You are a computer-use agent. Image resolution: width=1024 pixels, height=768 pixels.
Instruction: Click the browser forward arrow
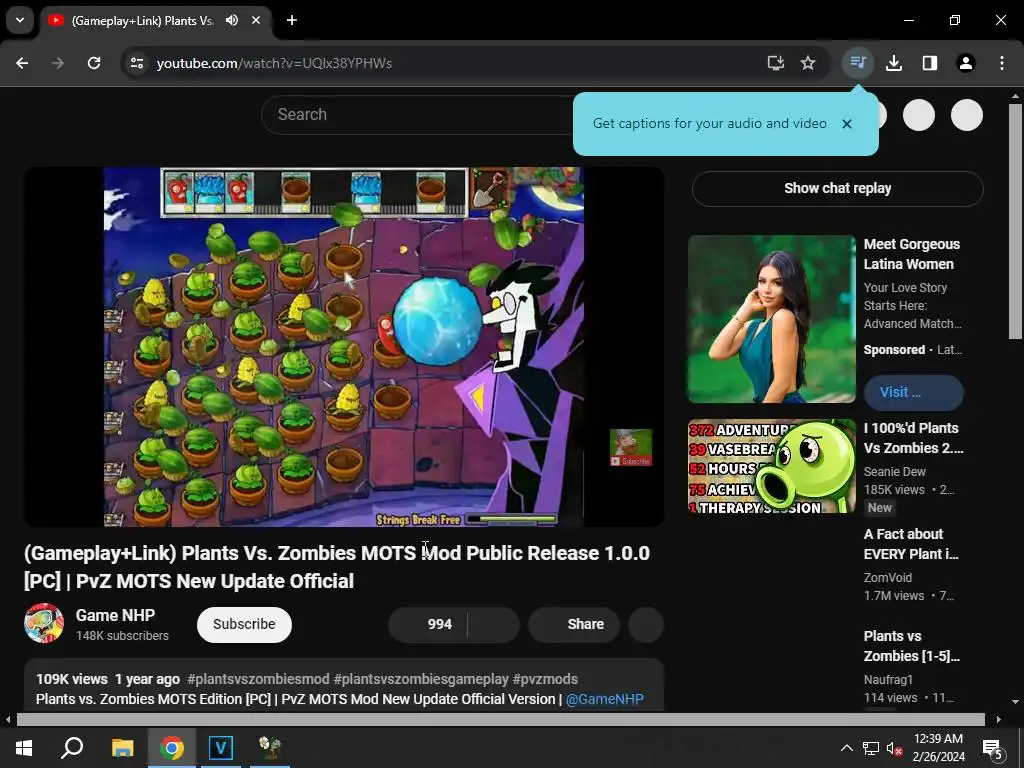tap(58, 63)
